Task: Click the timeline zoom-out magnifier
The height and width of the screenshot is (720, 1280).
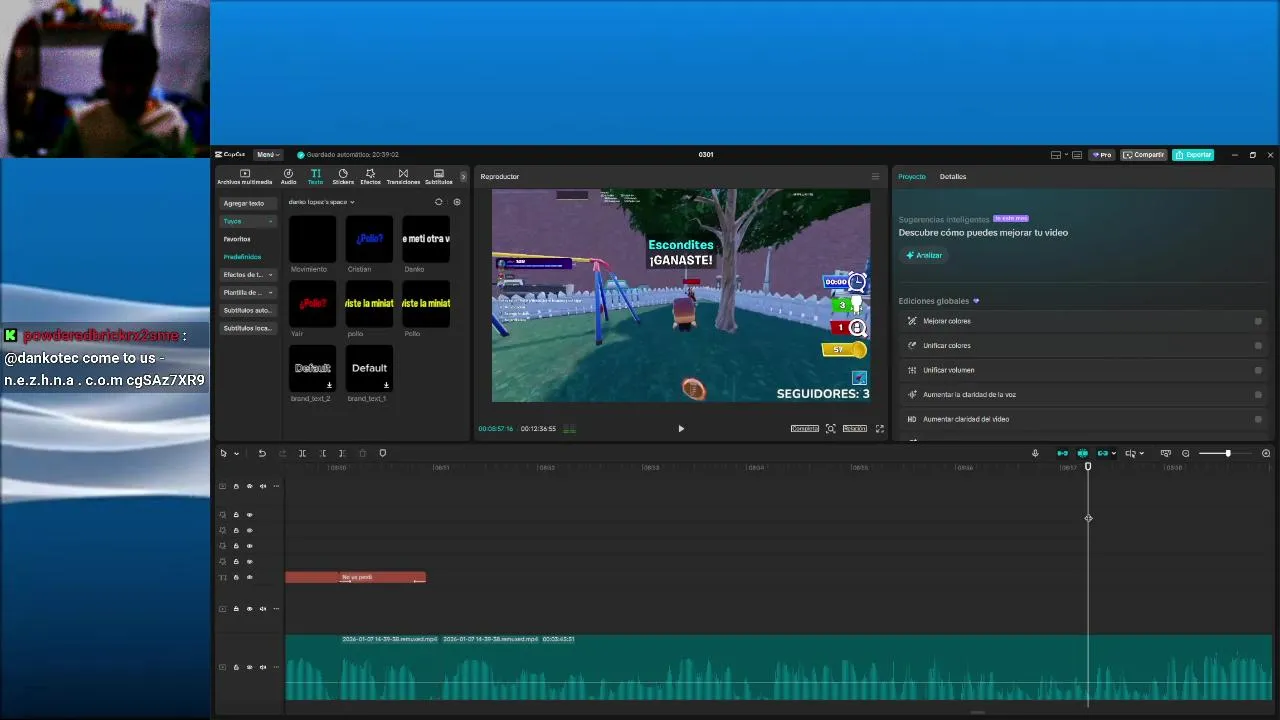Action: tap(1186, 453)
